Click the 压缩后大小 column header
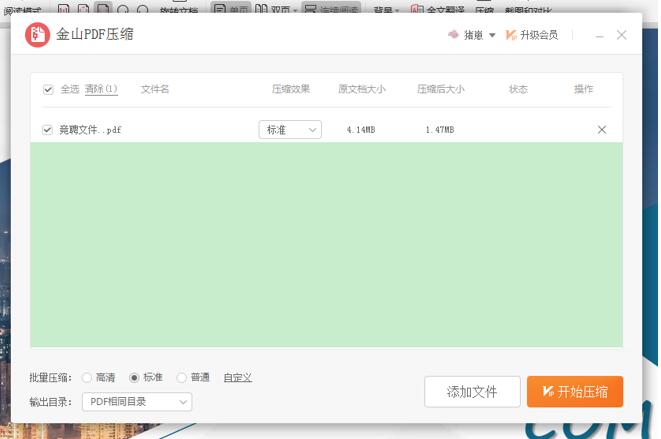This screenshot has width=661, height=439. pos(441,89)
